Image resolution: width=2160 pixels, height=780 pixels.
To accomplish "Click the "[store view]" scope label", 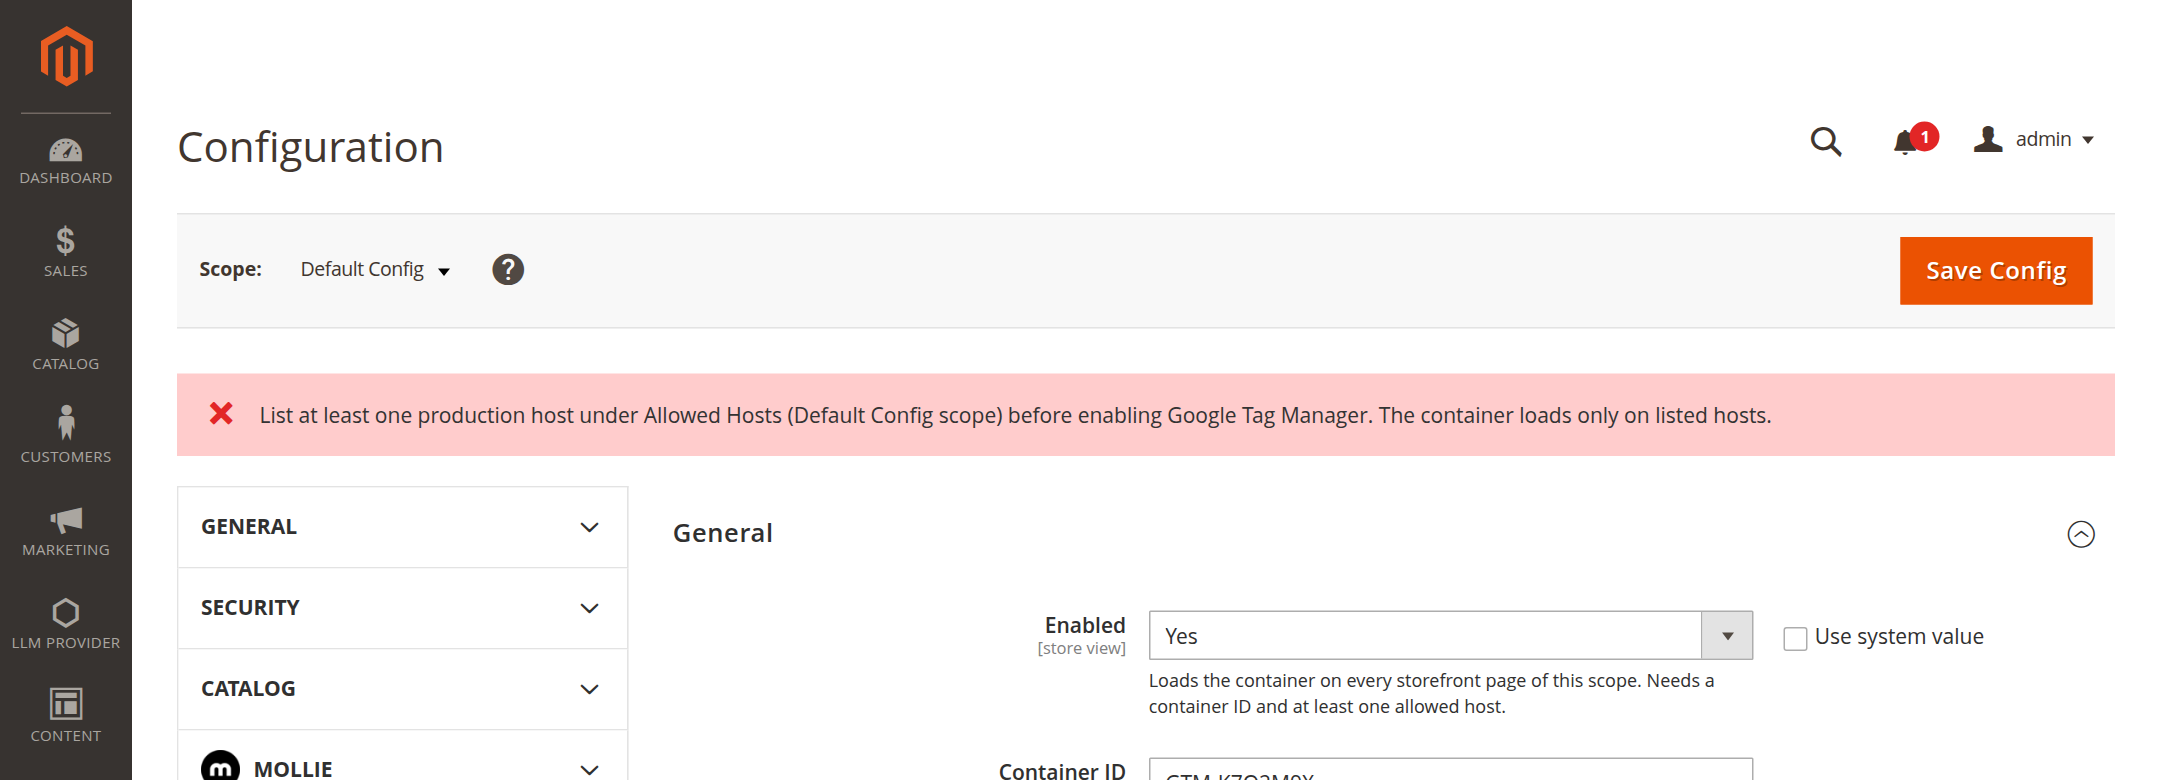I will pyautogui.click(x=1081, y=649).
